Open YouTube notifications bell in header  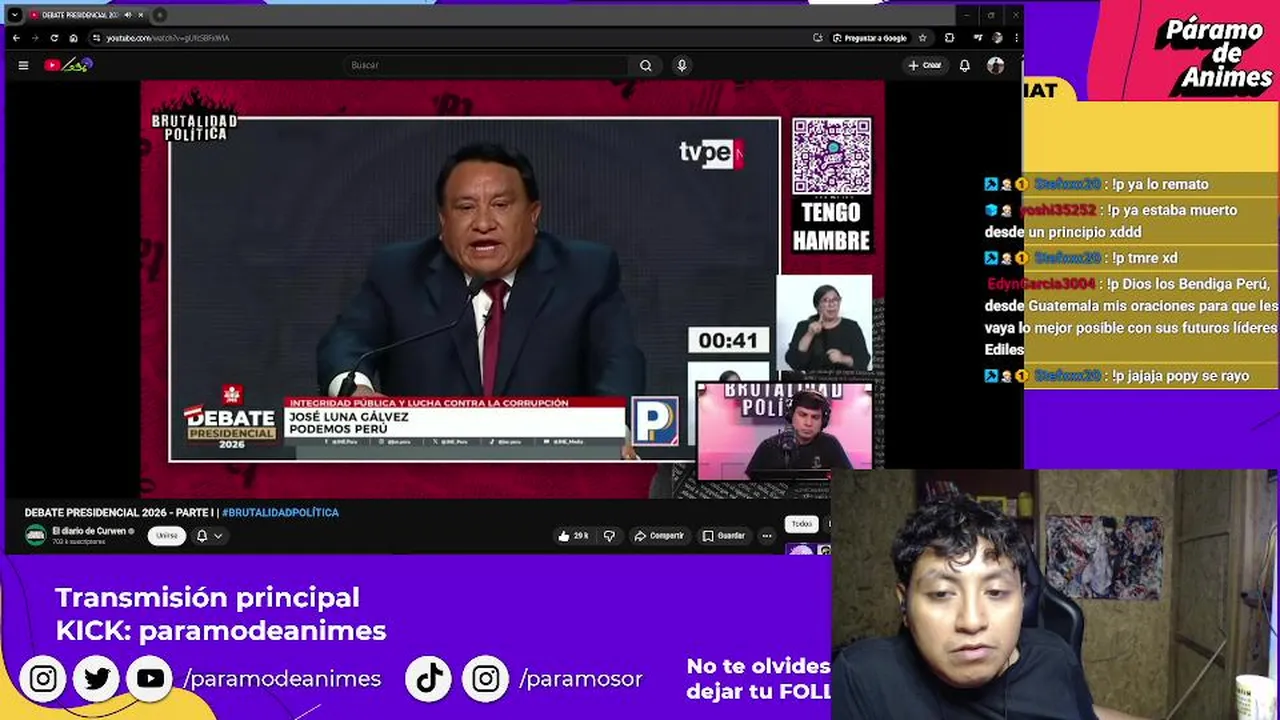click(x=965, y=65)
